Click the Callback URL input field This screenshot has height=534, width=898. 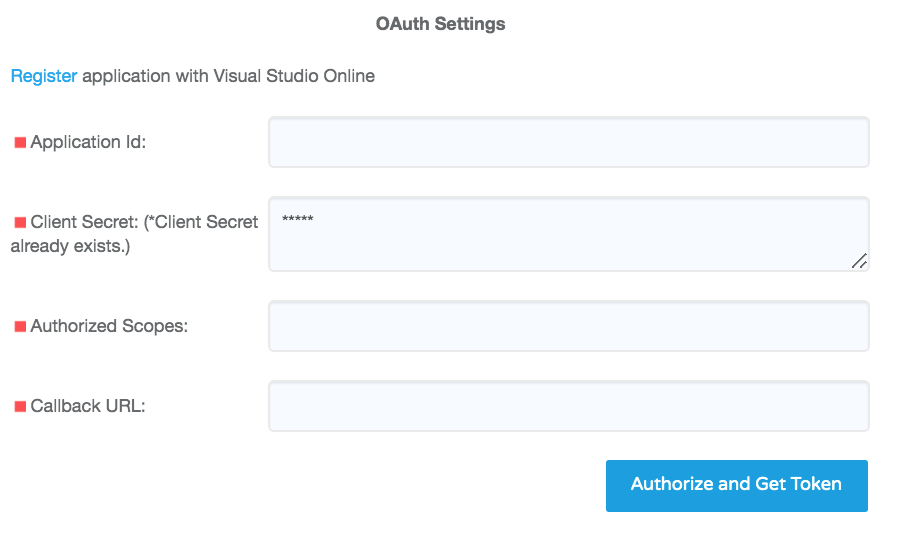(568, 406)
